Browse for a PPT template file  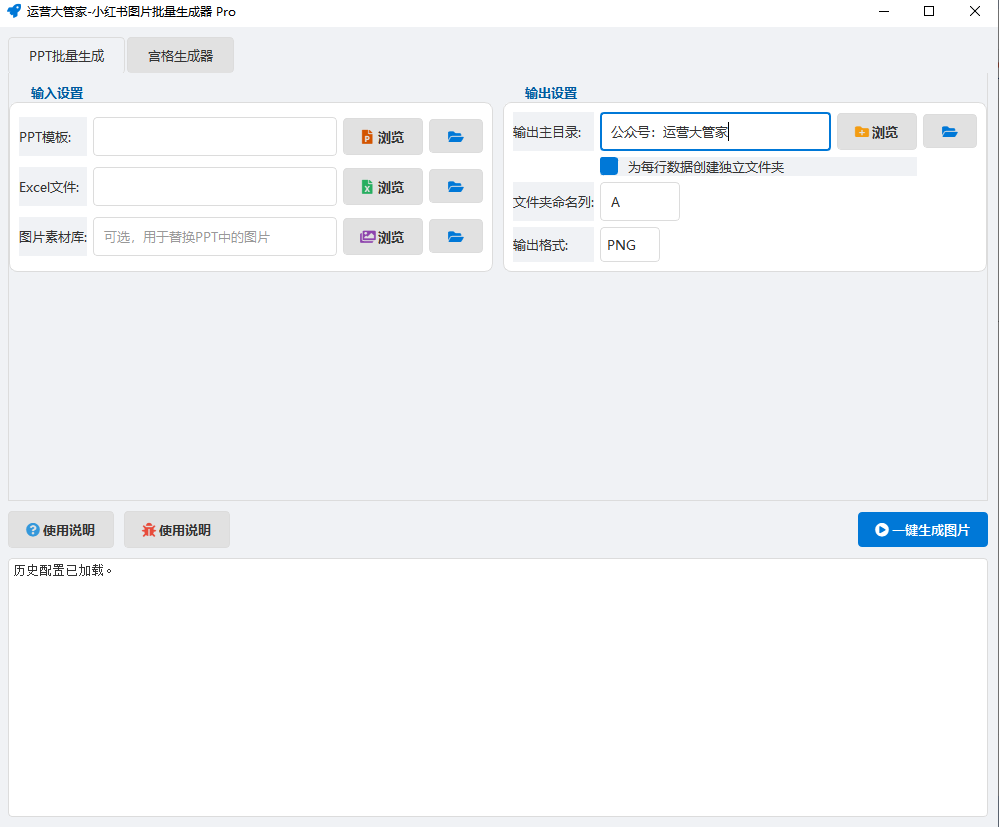(x=382, y=136)
